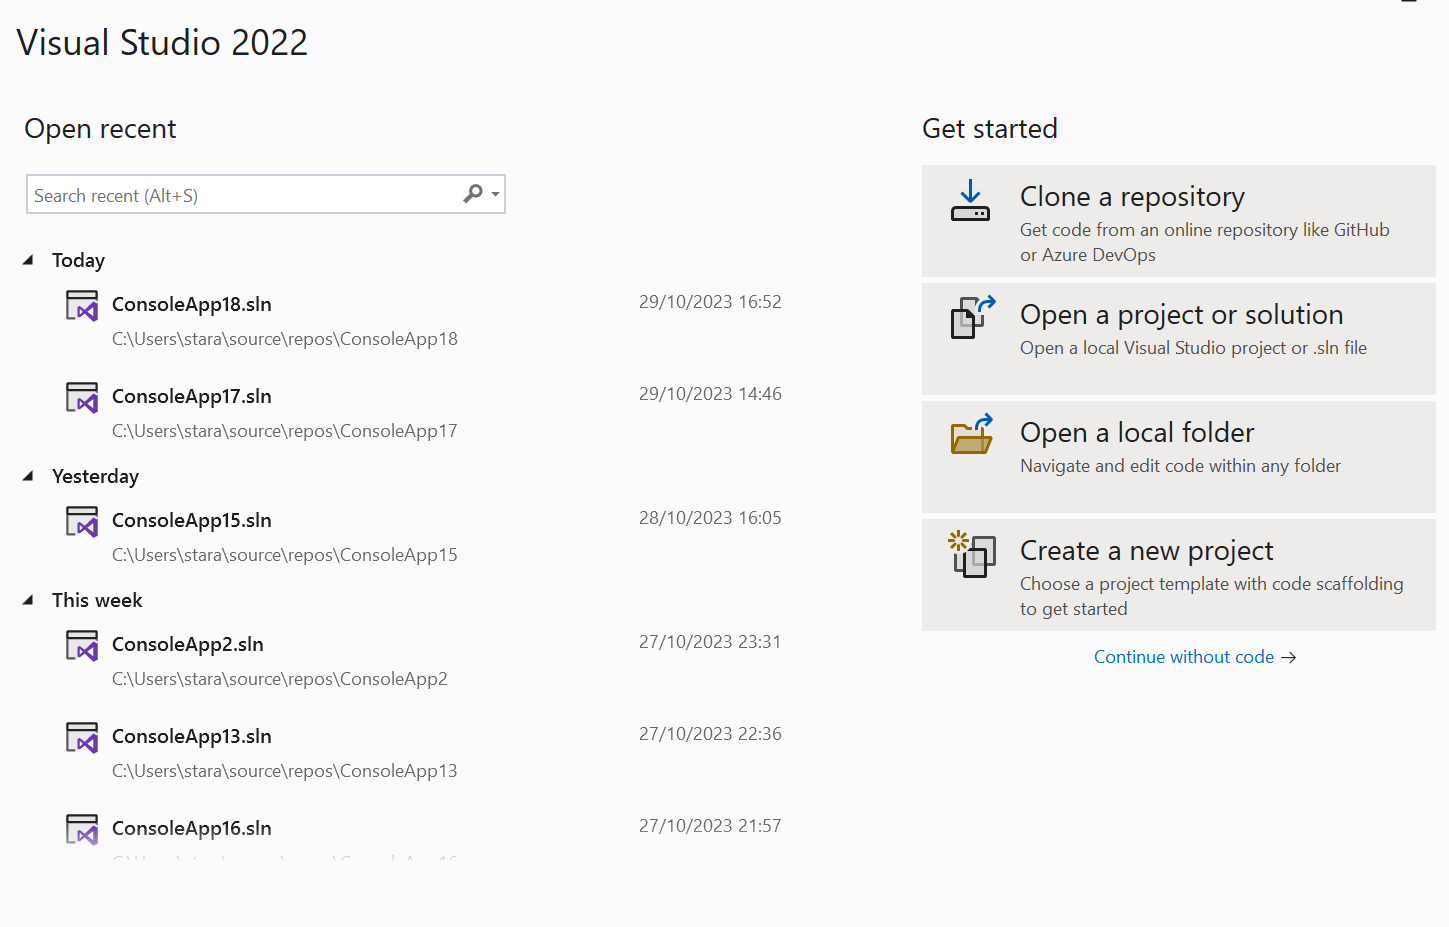
Task: Click the ConsoleApp16.sln solution icon
Action: (82, 829)
